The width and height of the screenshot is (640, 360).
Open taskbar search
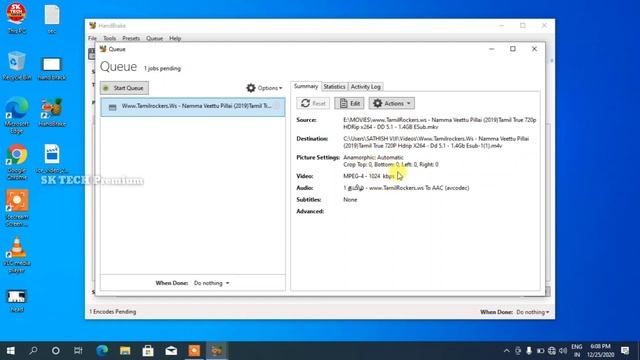click(33, 351)
